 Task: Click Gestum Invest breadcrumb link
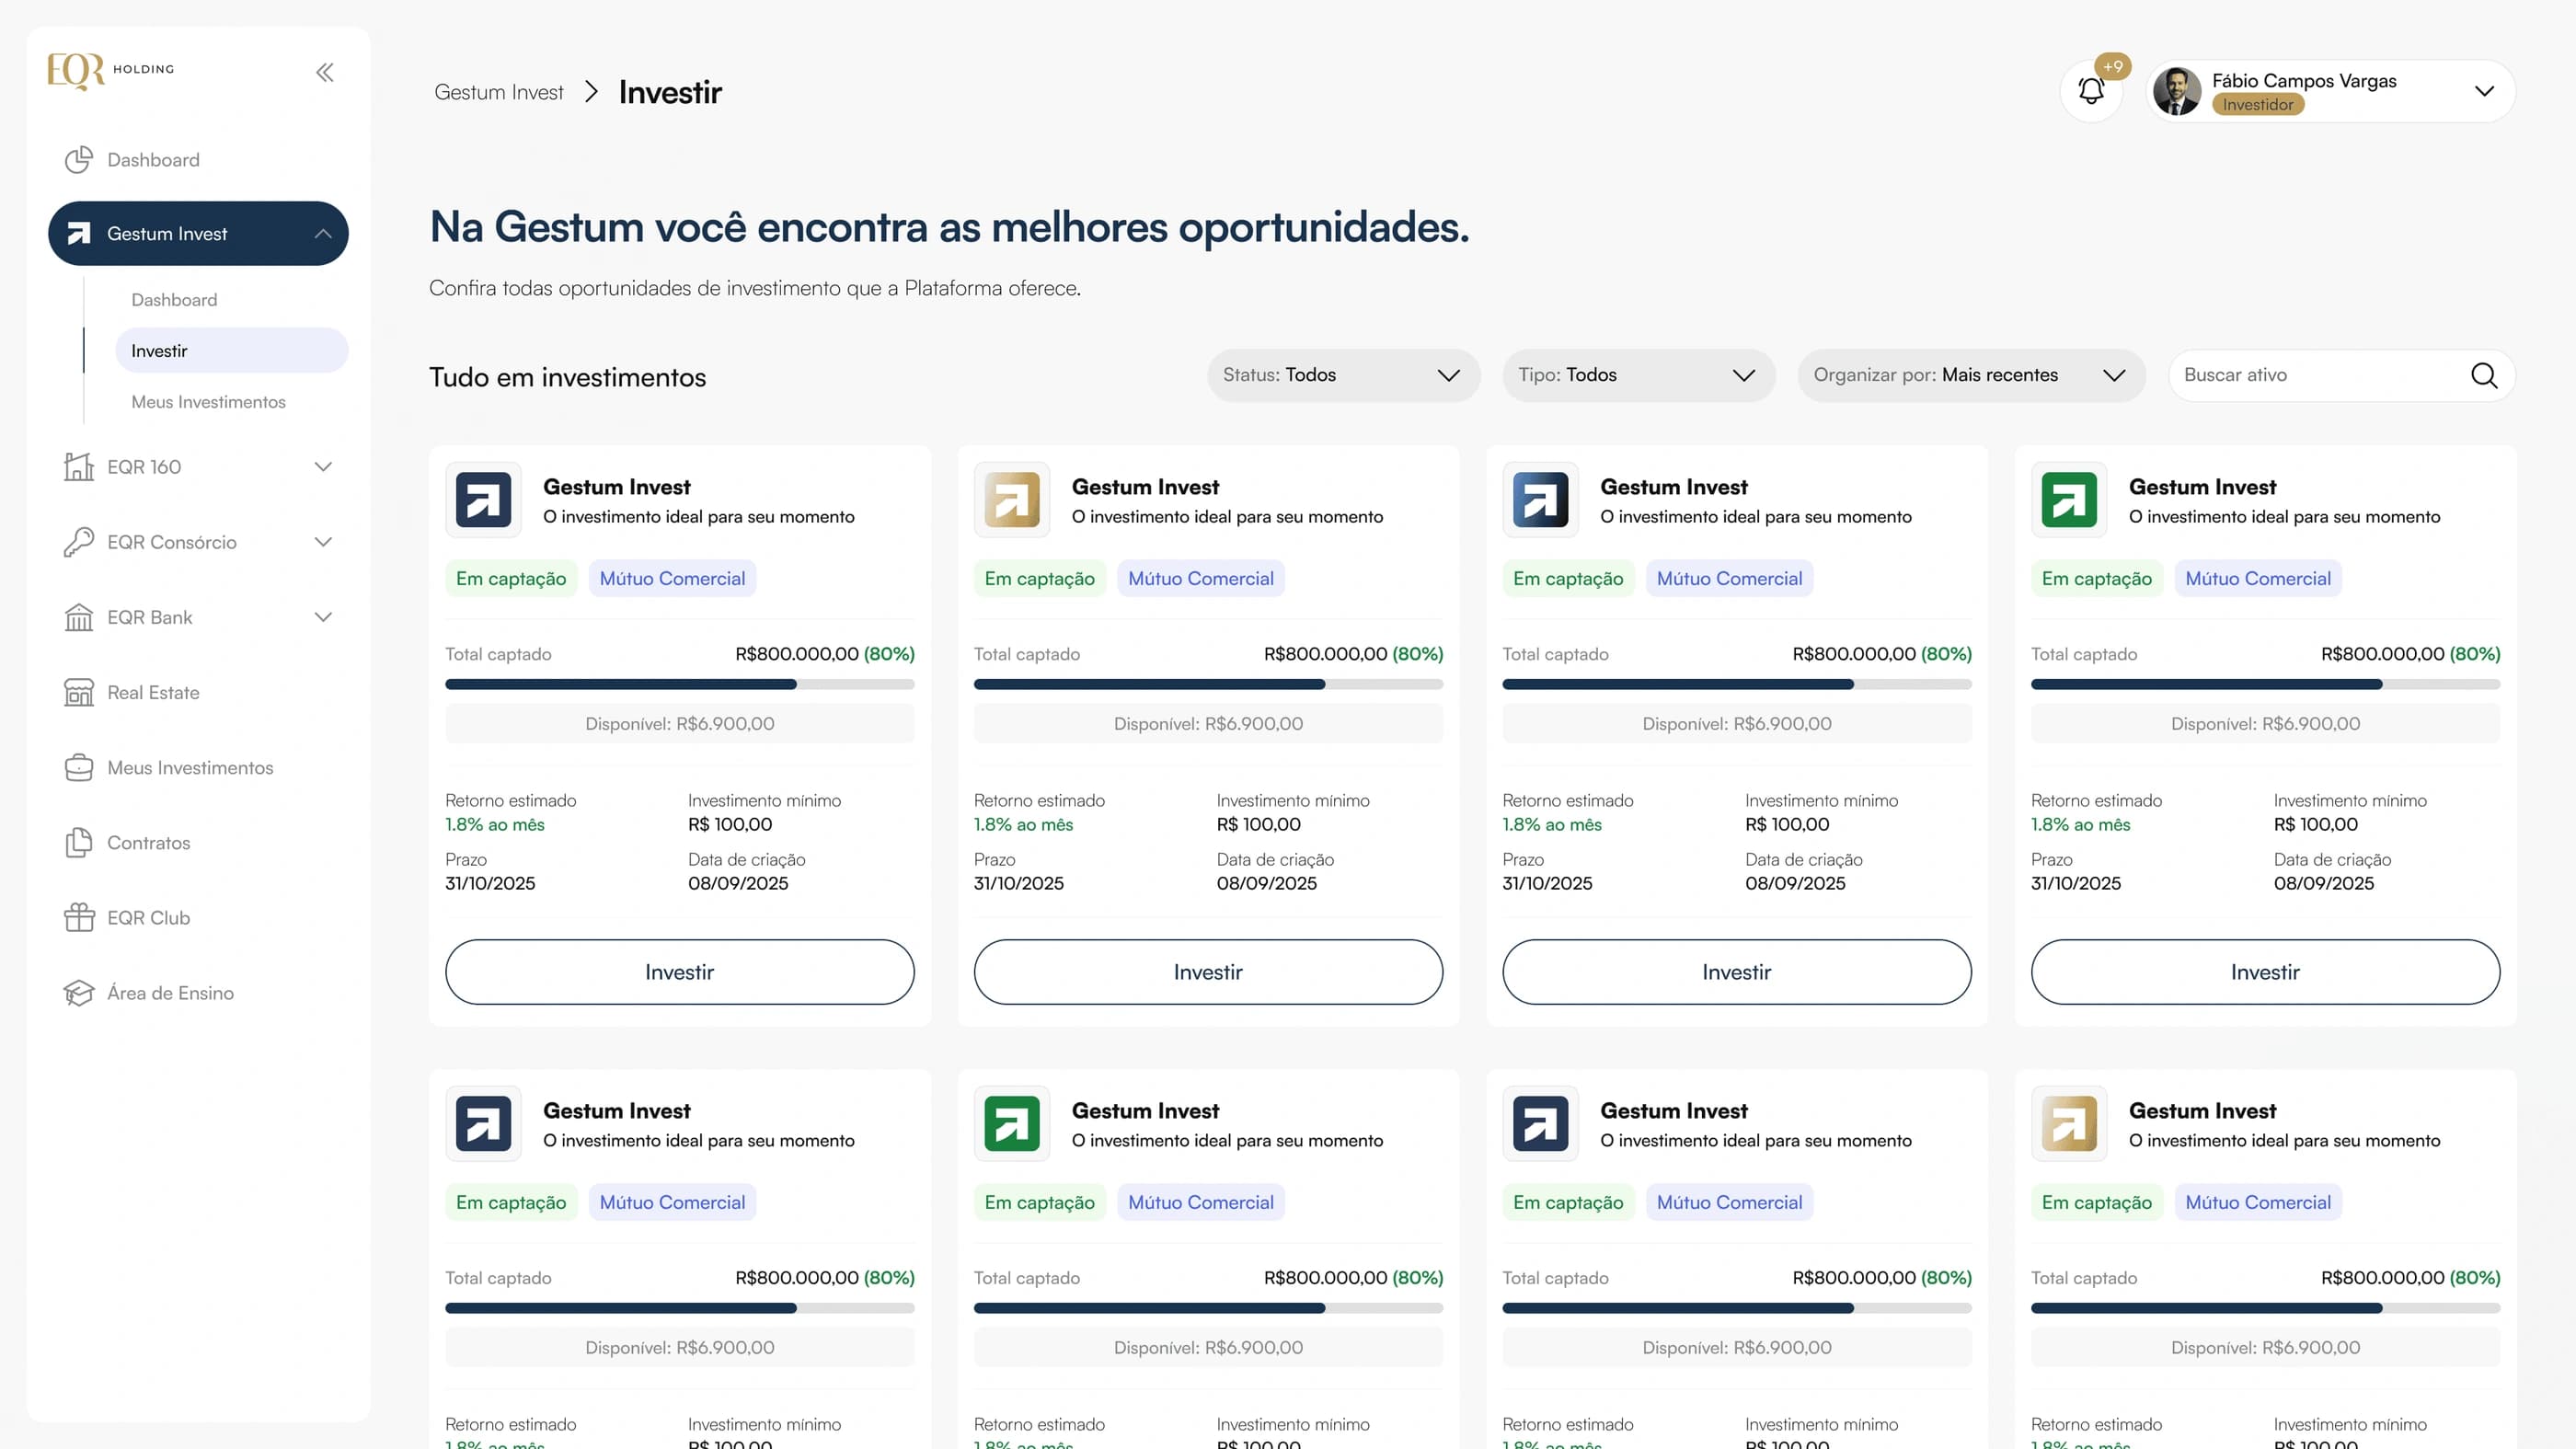[x=498, y=92]
